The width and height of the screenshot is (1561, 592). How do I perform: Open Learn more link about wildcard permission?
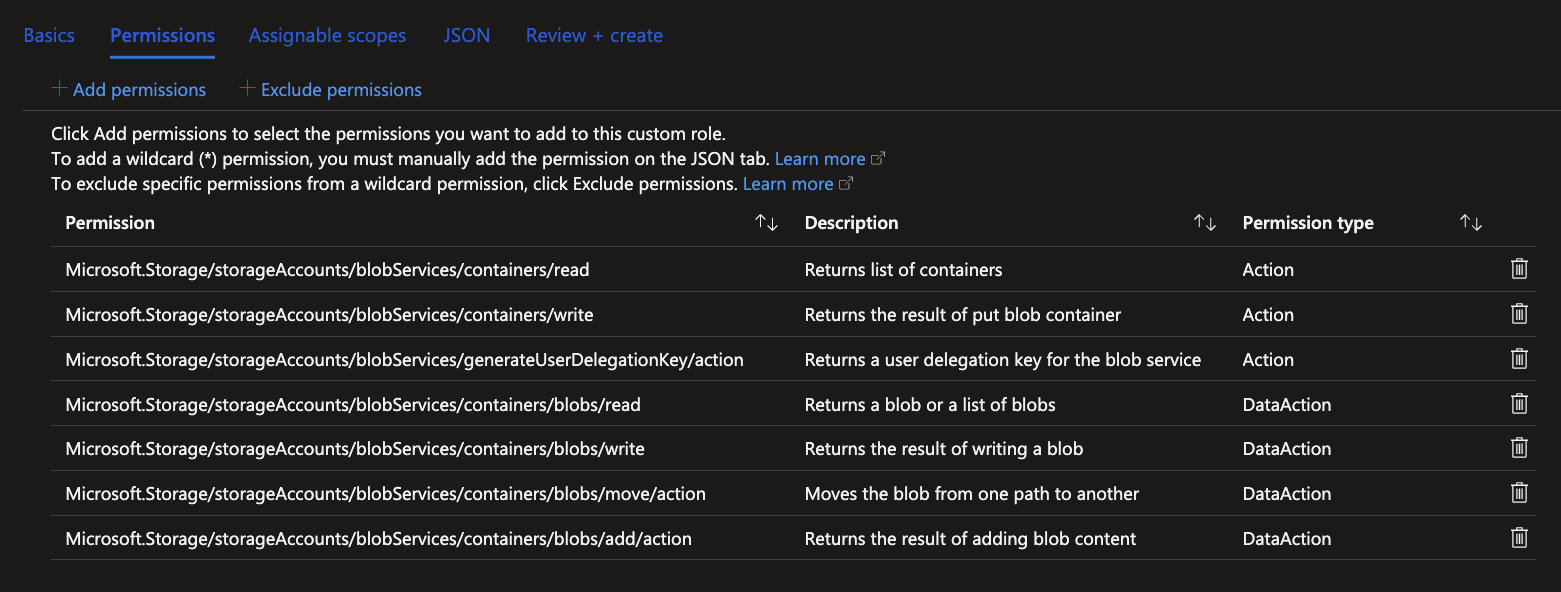pos(820,159)
